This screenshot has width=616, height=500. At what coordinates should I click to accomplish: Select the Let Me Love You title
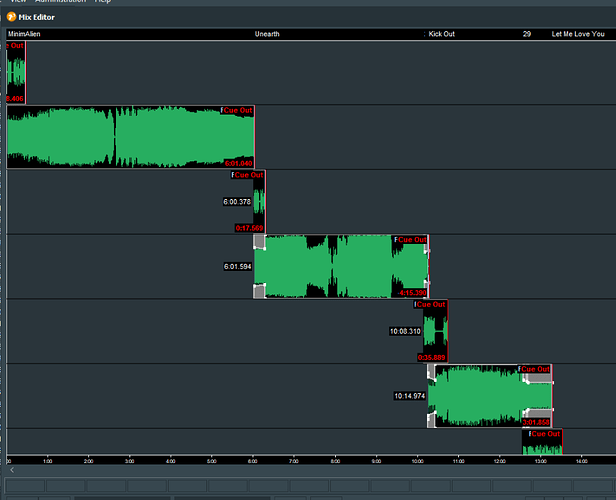[578, 34]
